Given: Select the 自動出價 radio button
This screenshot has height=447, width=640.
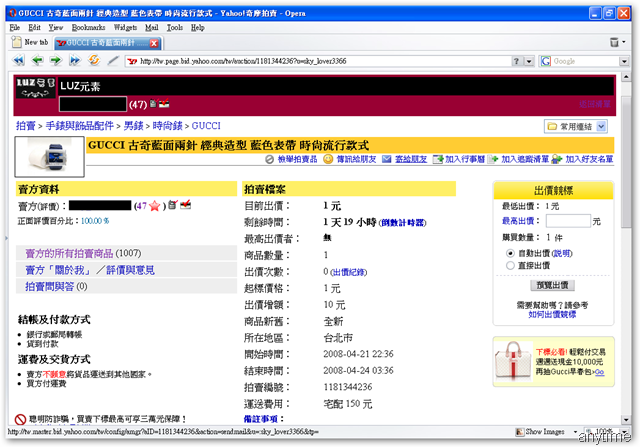Looking at the screenshot, I should click(510, 254).
